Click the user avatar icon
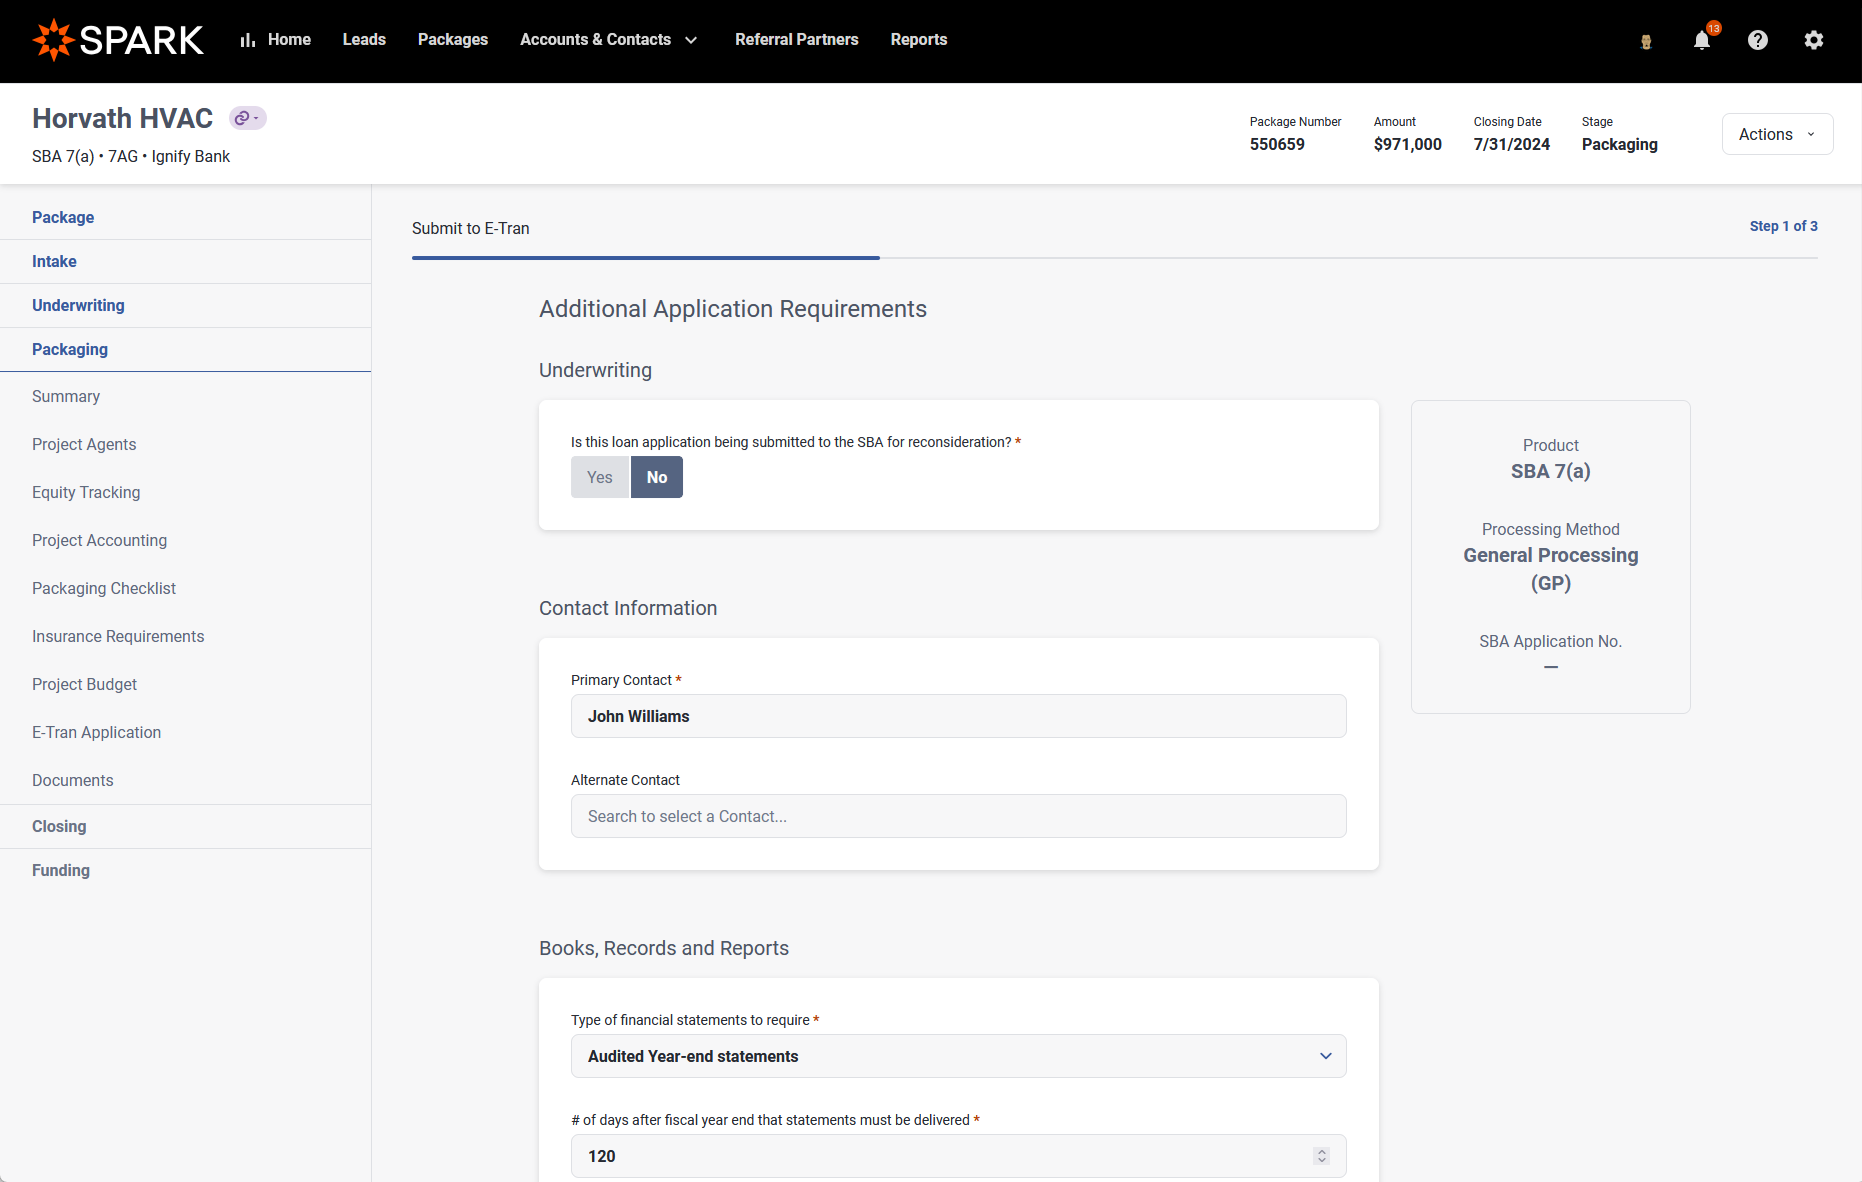Screen dimensions: 1862x1182 coord(1645,41)
